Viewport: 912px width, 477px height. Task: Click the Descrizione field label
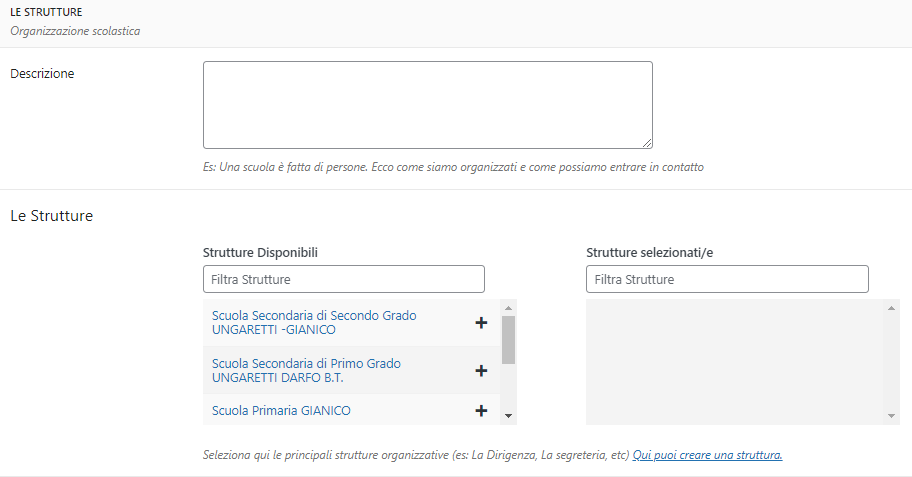tap(42, 73)
